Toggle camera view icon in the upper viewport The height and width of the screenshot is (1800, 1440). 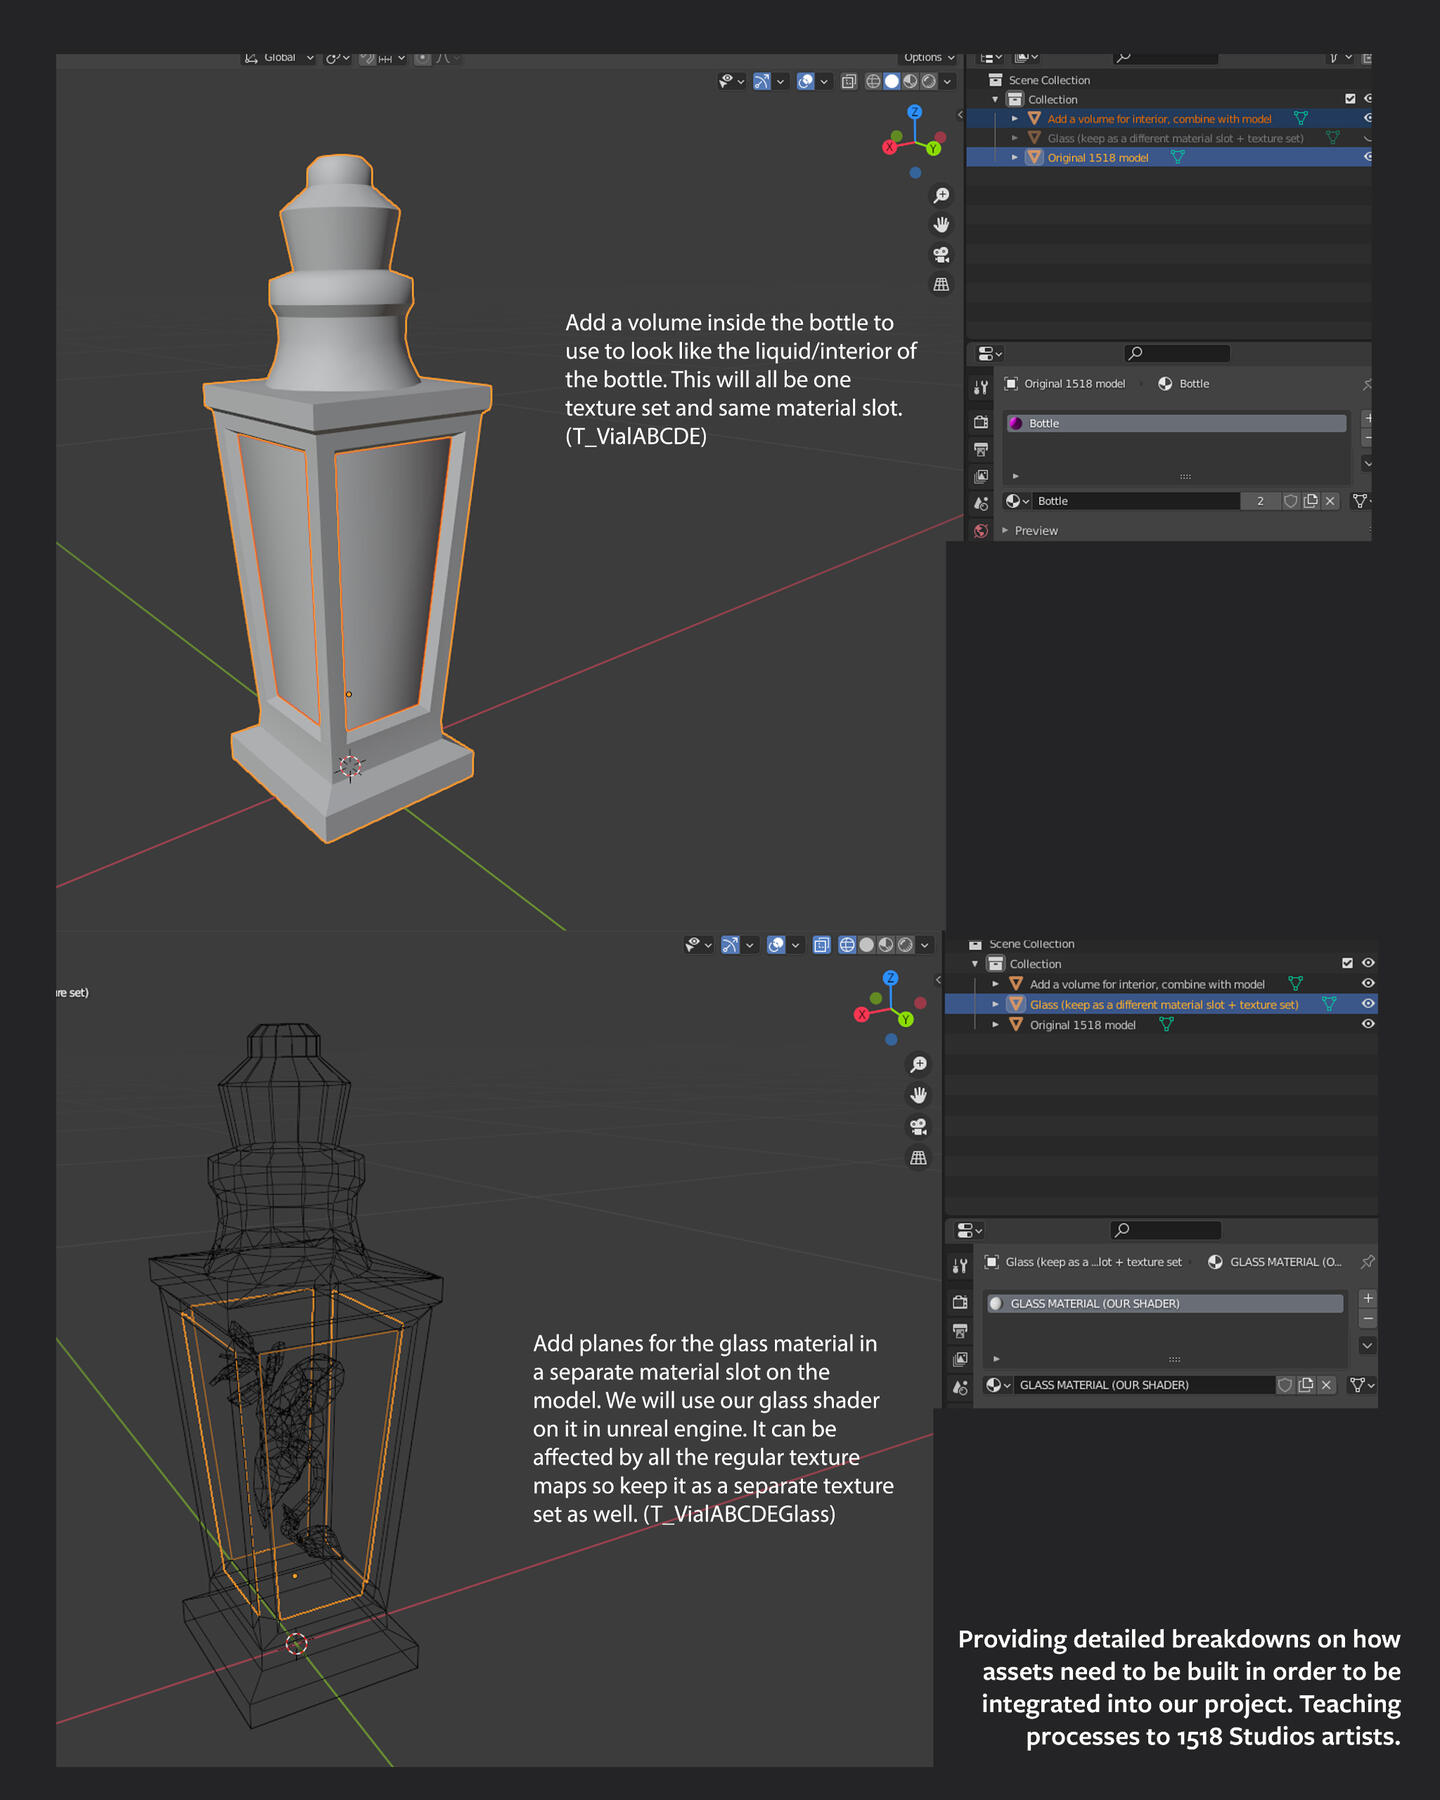click(941, 255)
